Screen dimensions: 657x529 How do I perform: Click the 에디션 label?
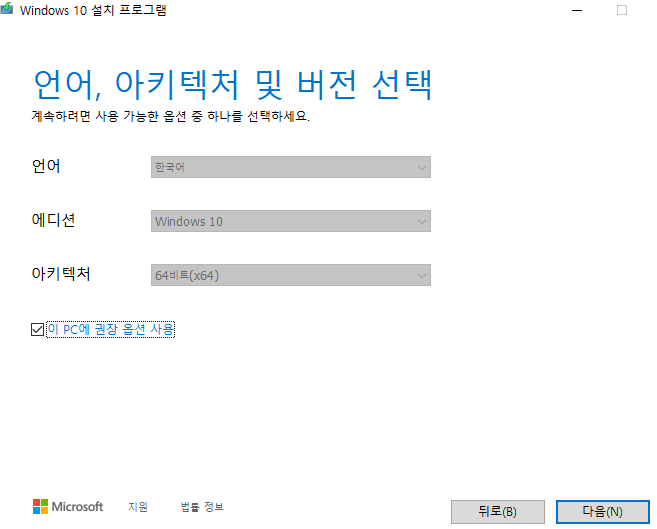(54, 220)
